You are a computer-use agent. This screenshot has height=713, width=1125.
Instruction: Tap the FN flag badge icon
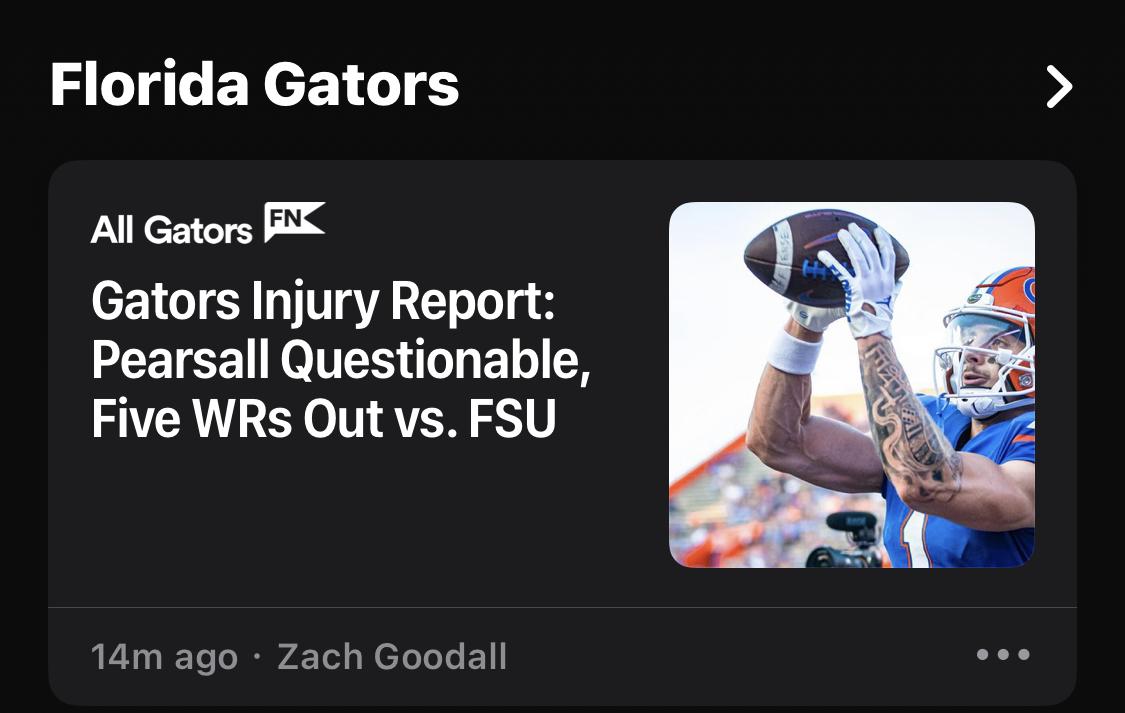pos(294,222)
